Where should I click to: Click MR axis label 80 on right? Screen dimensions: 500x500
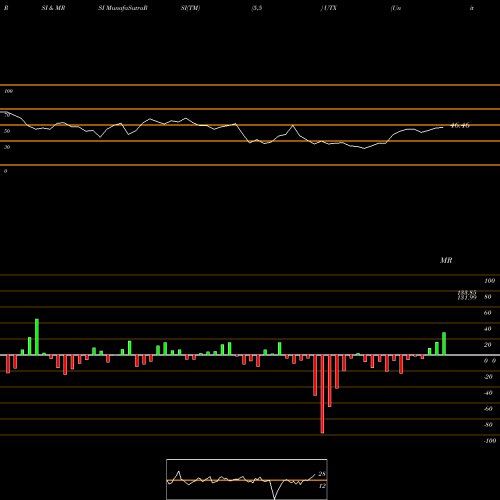(x=488, y=297)
